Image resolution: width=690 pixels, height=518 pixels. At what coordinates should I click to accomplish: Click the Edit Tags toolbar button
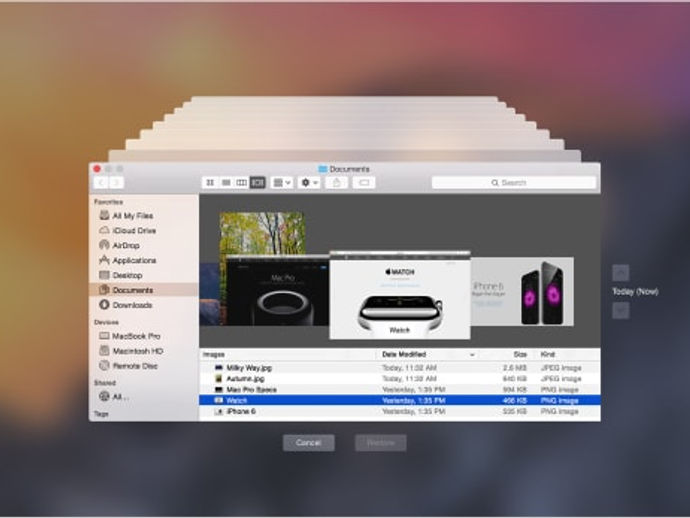click(x=364, y=183)
